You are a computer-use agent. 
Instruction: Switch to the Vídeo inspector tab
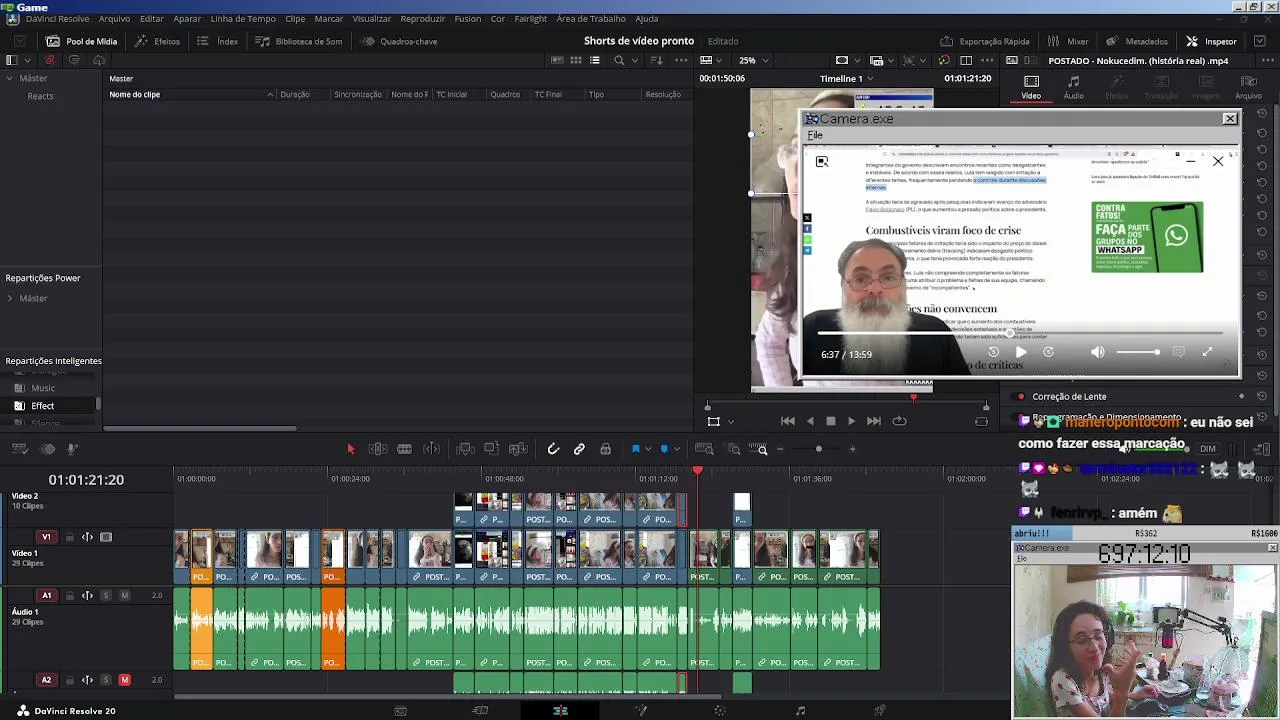(1031, 87)
